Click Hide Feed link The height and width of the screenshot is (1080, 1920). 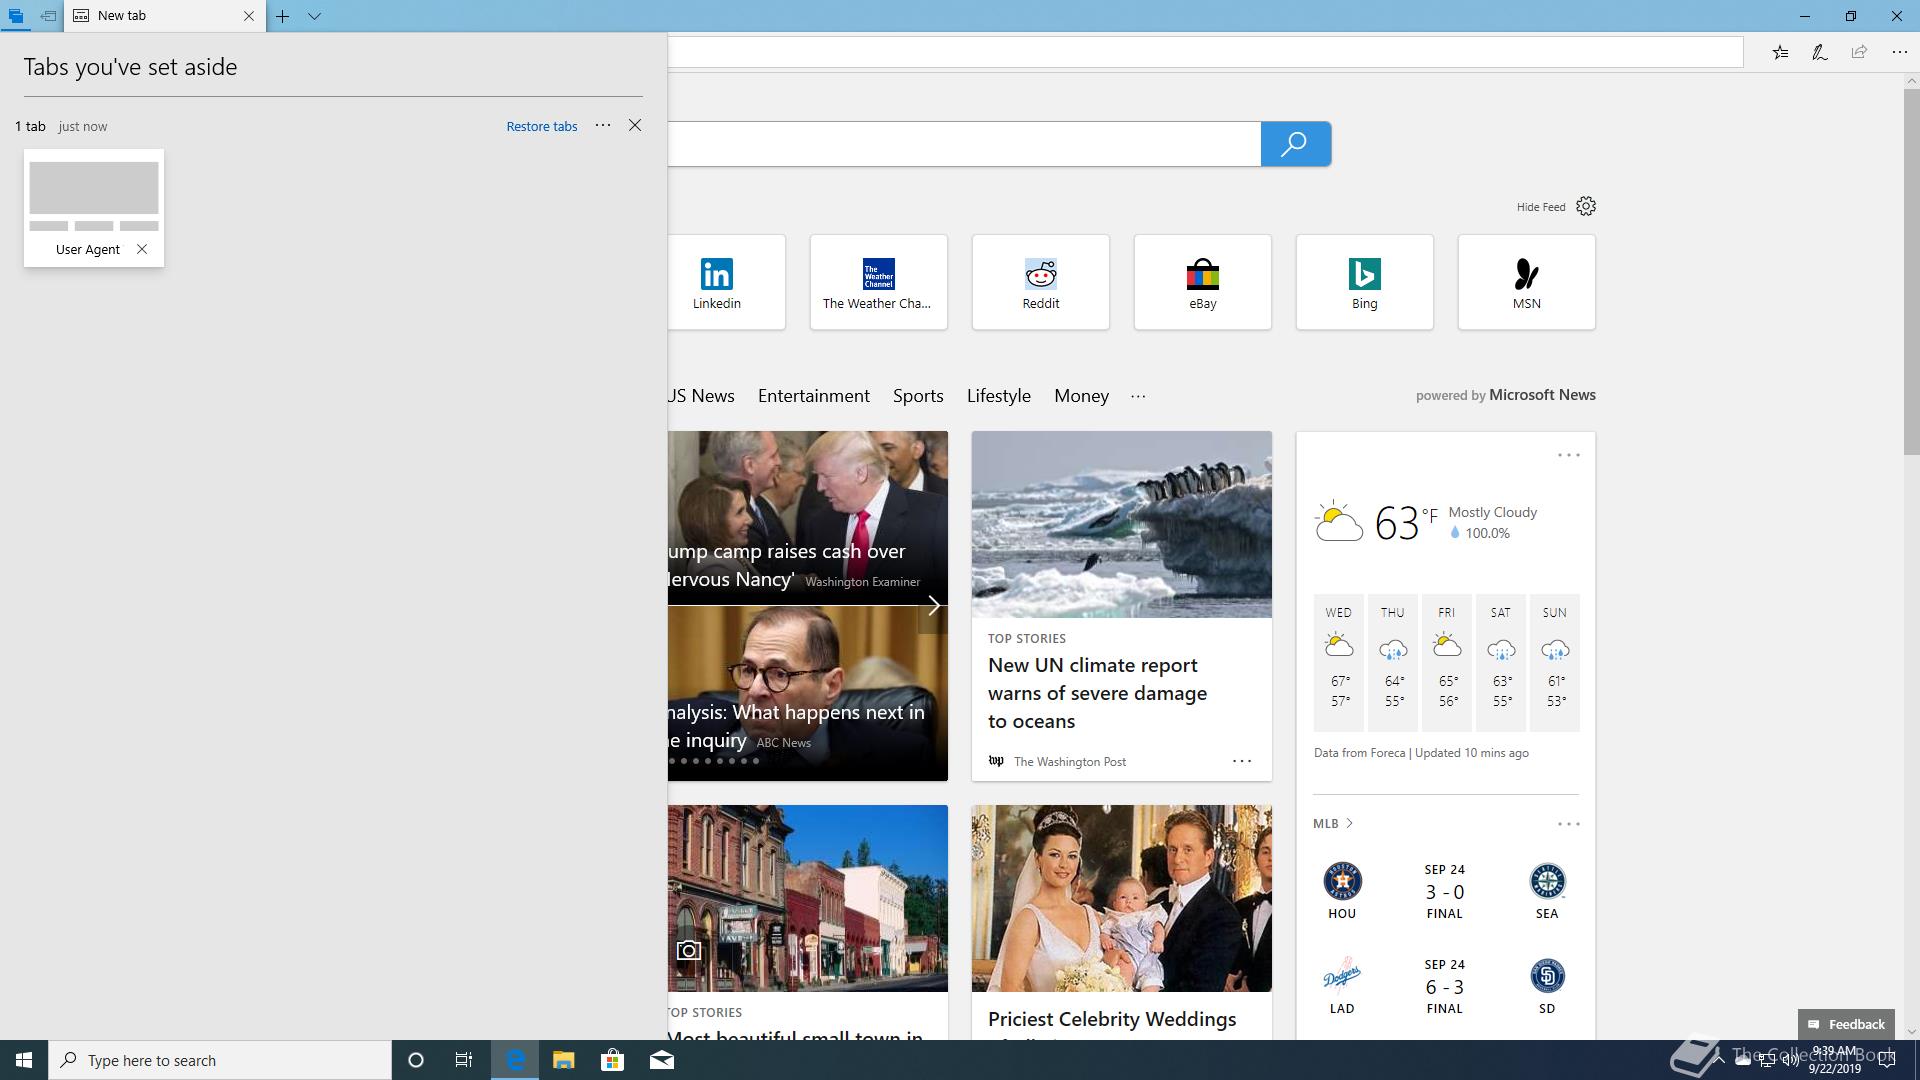pyautogui.click(x=1540, y=207)
